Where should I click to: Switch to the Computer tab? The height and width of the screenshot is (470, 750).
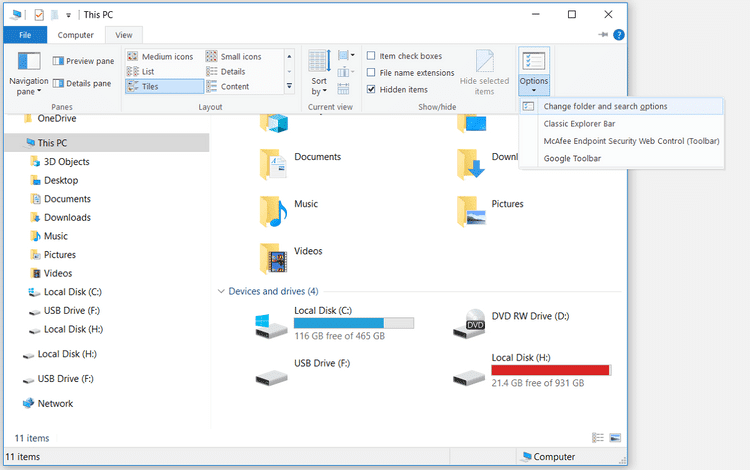76,35
